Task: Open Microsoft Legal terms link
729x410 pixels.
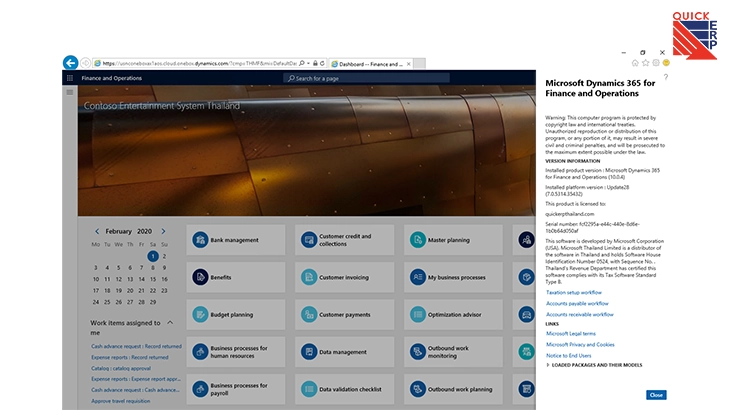Action: coord(570,333)
